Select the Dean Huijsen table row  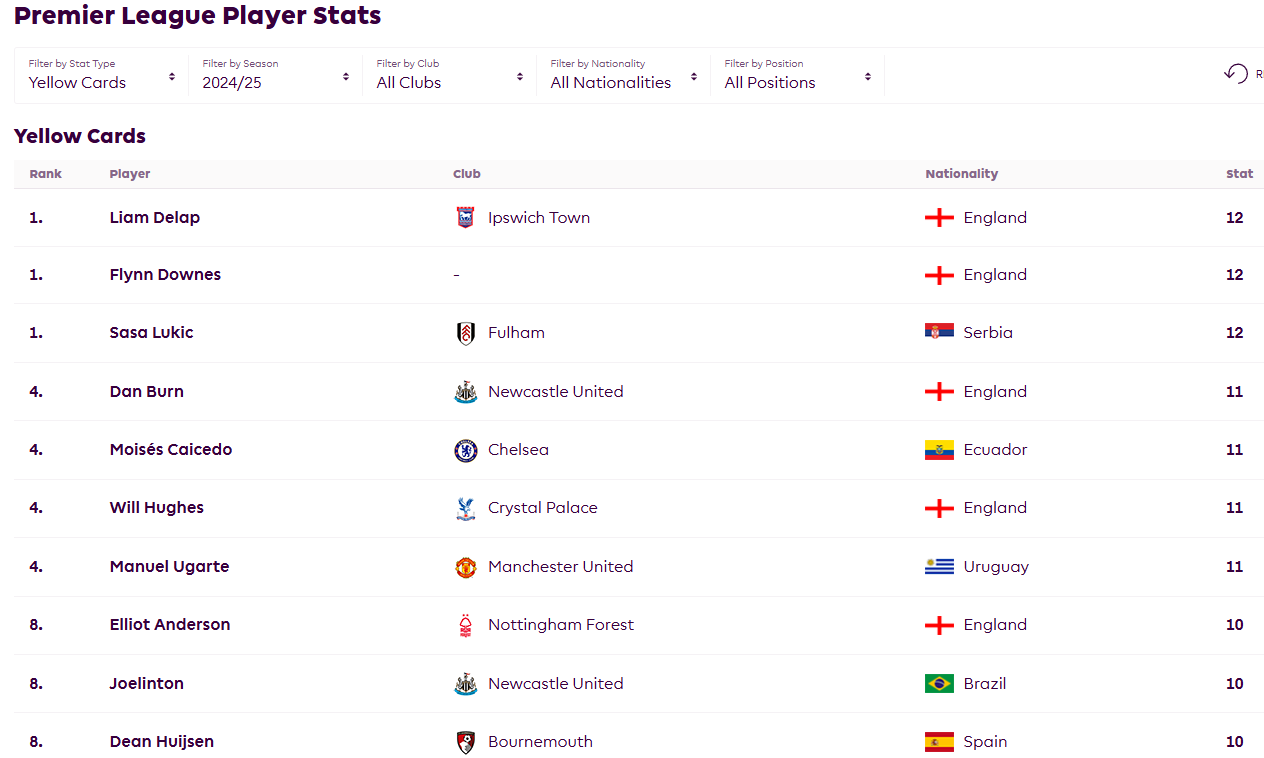point(639,742)
